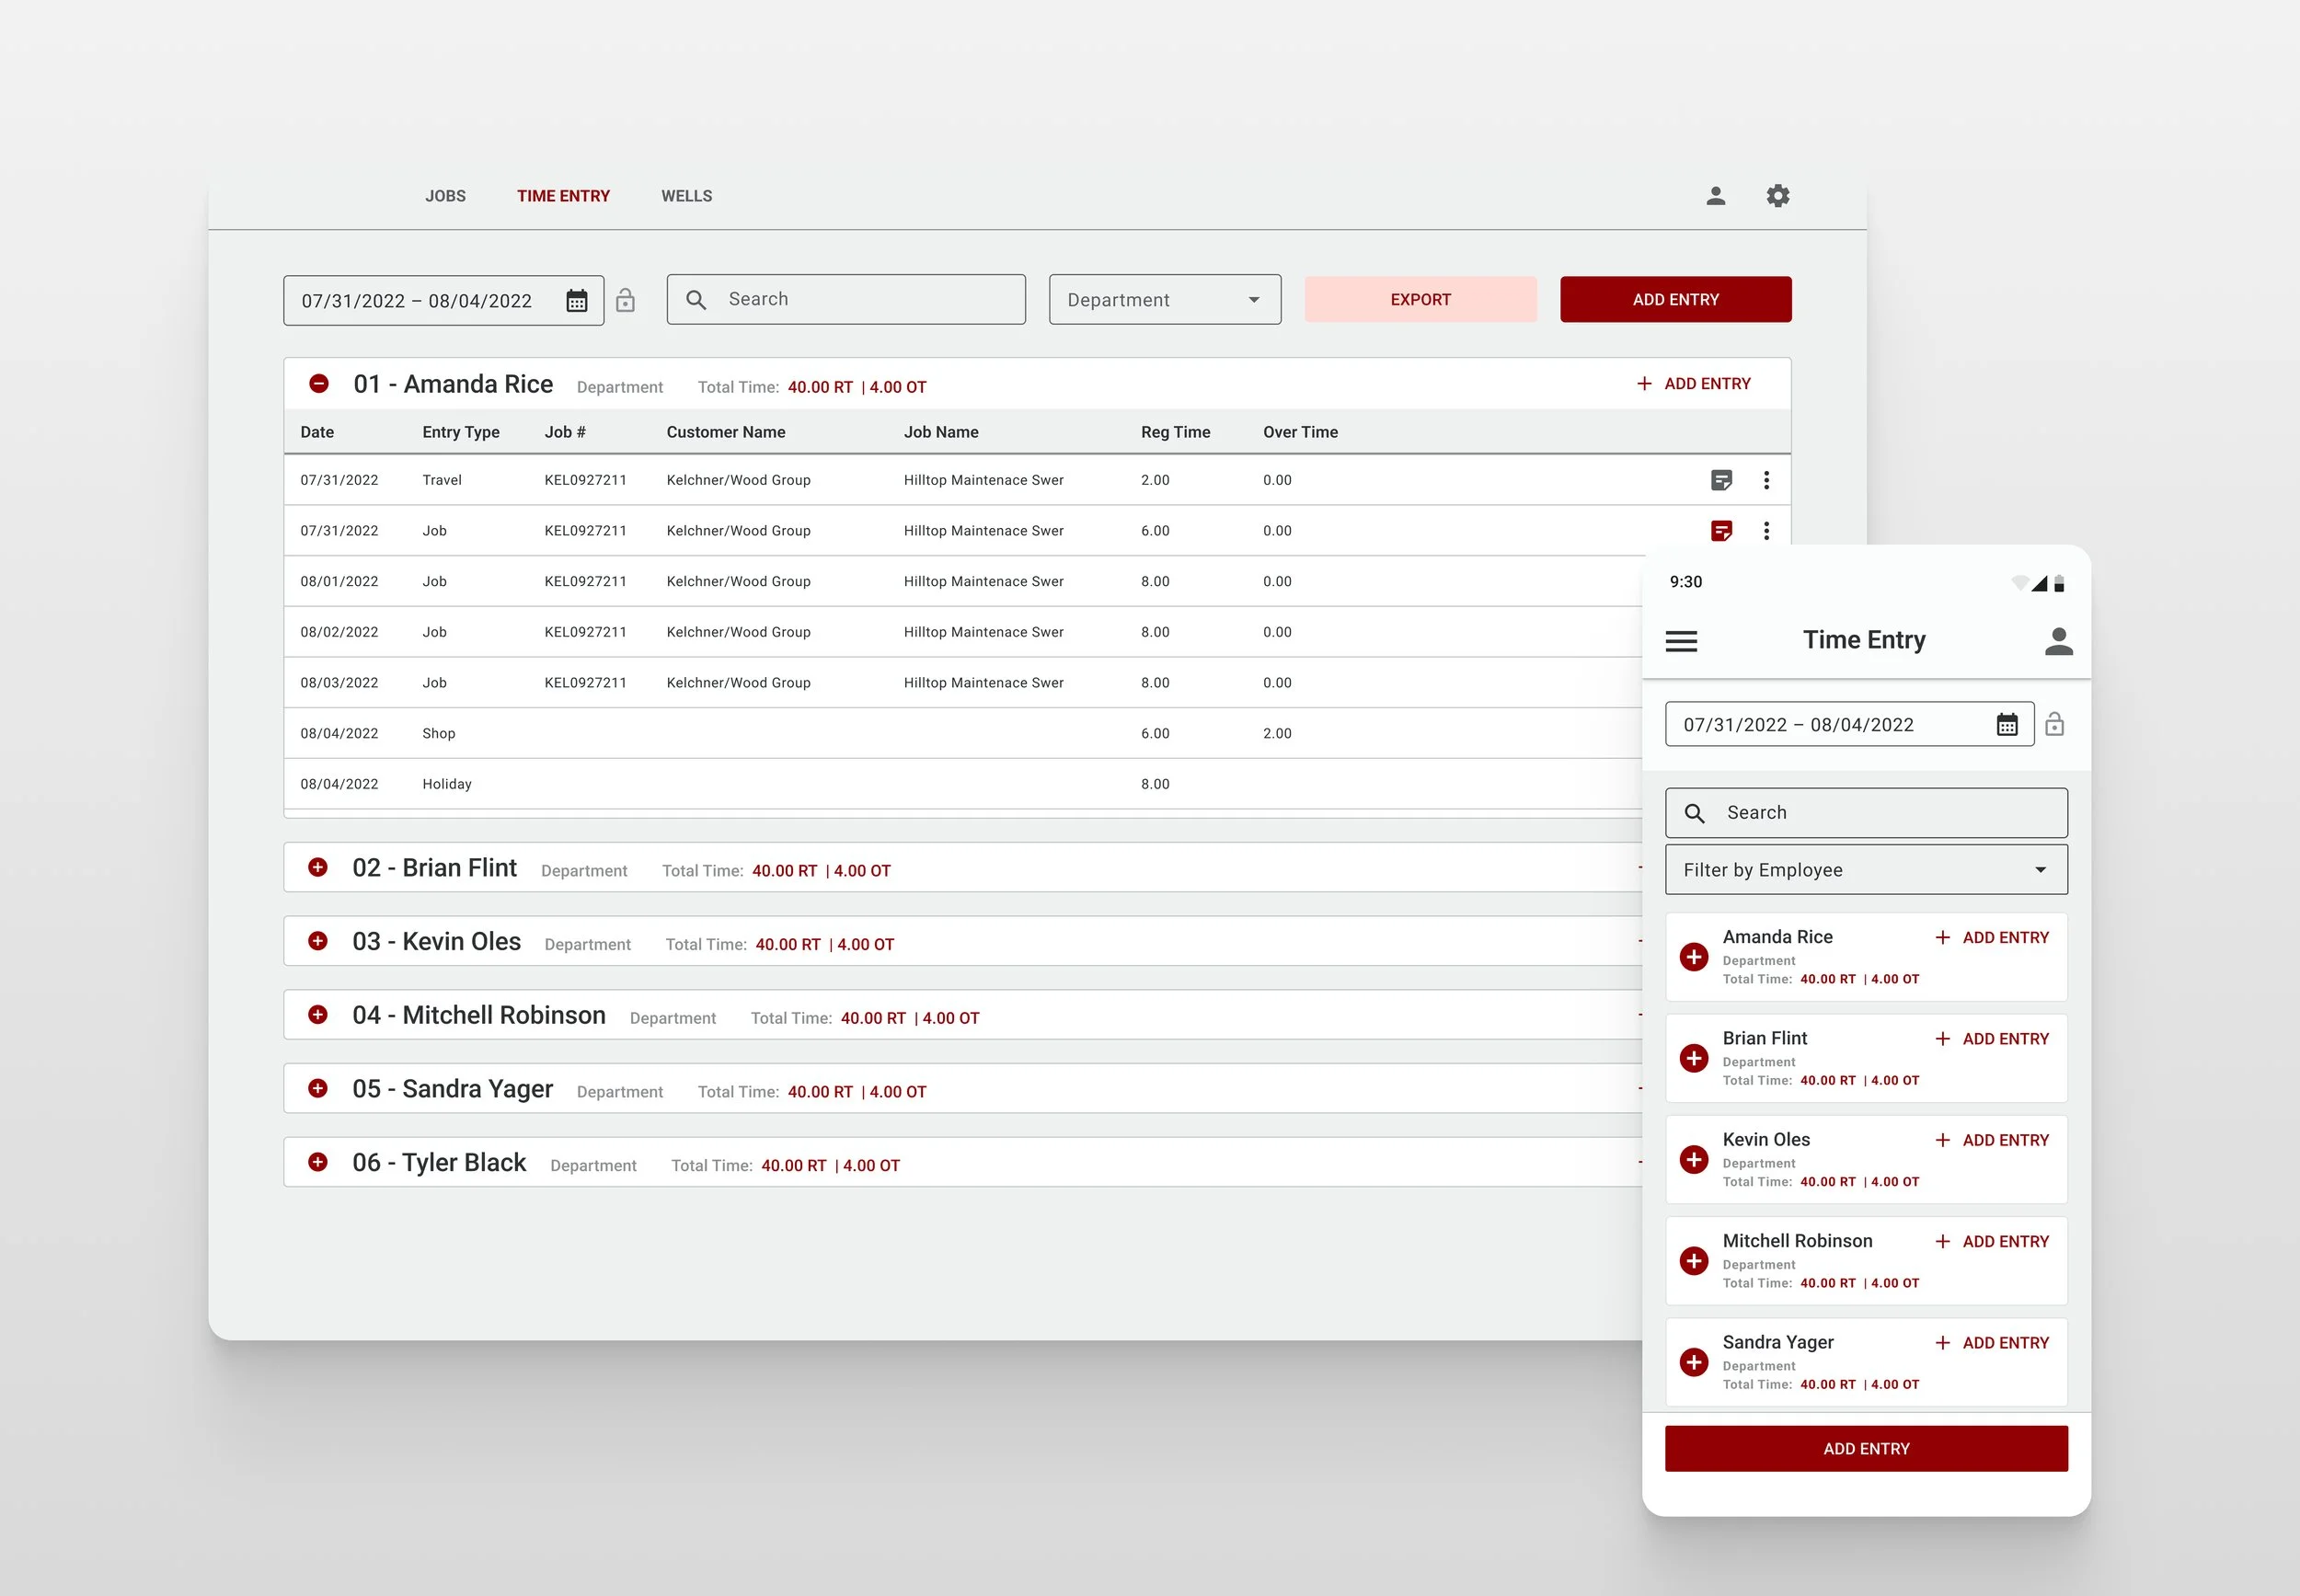The height and width of the screenshot is (1596, 2300).
Task: Open the Department dropdown filter
Action: pos(1164,300)
